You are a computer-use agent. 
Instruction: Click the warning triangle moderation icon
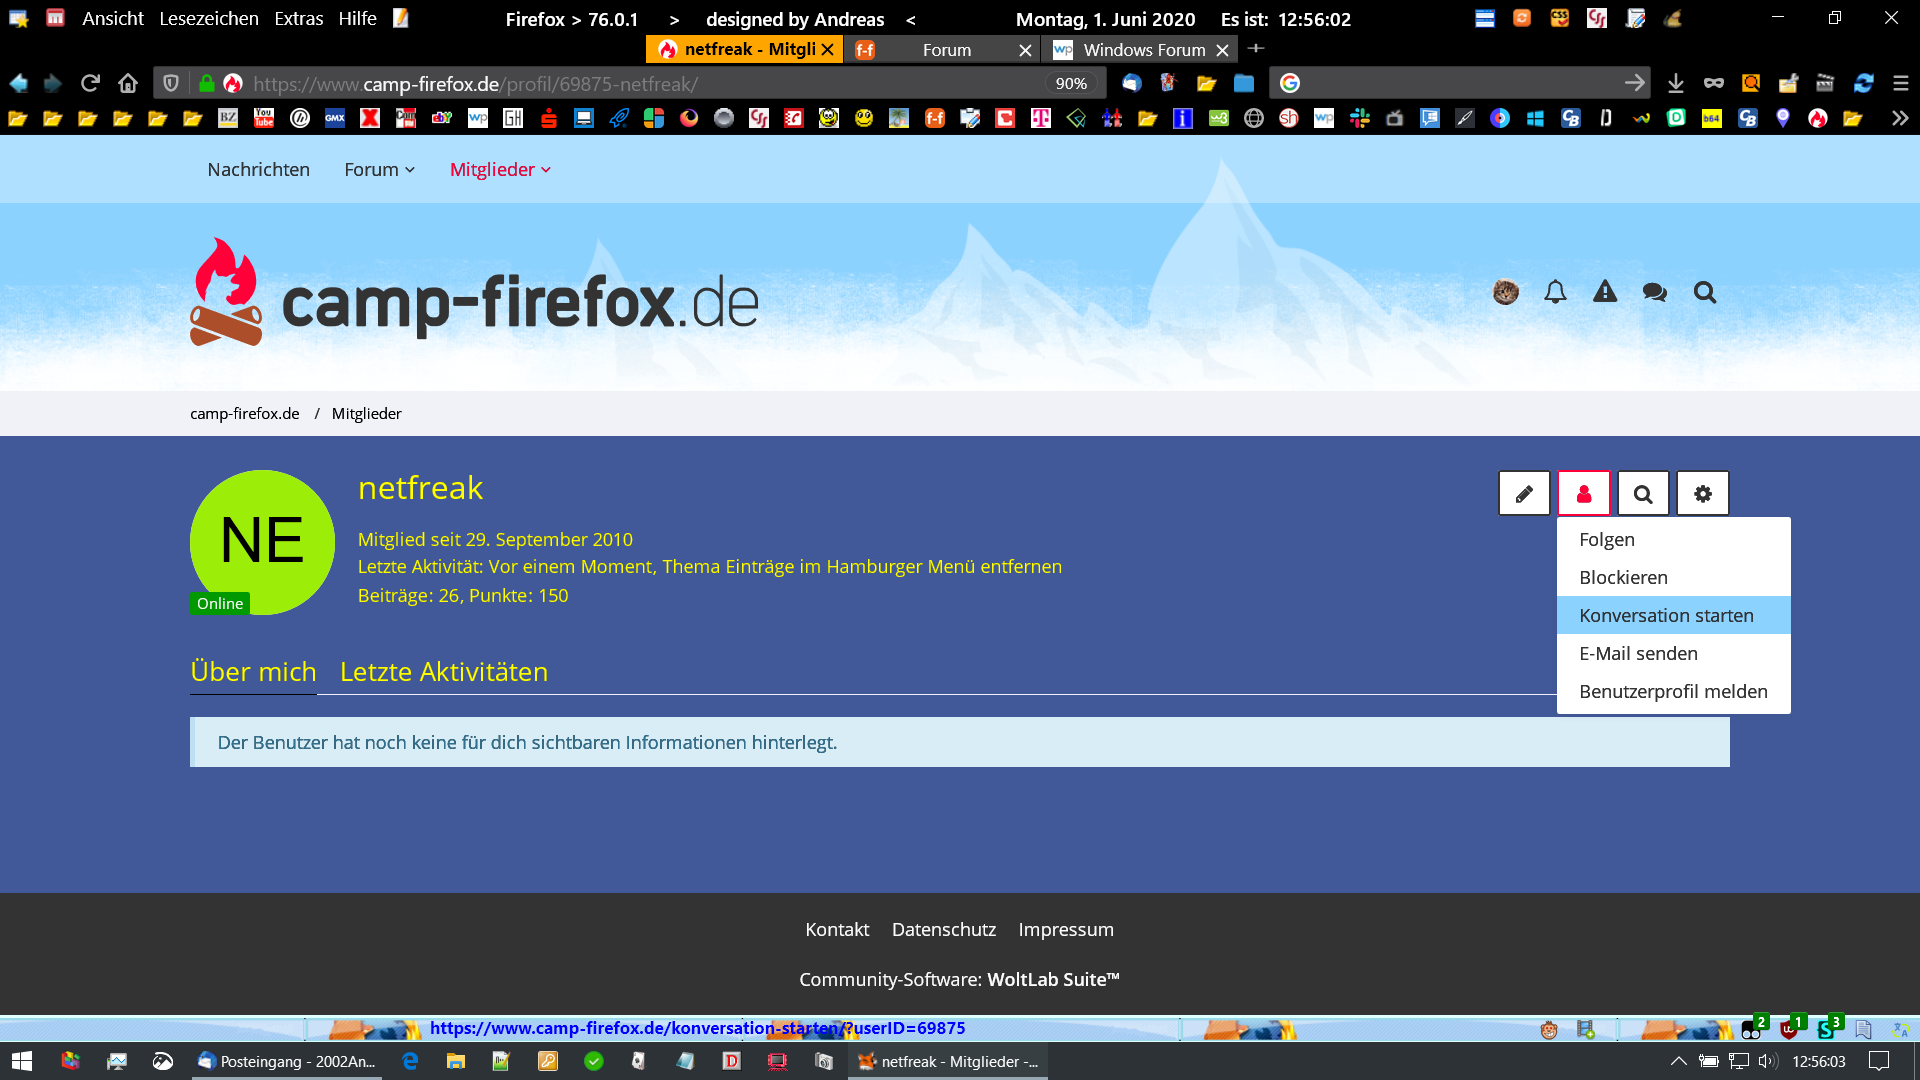1605,292
